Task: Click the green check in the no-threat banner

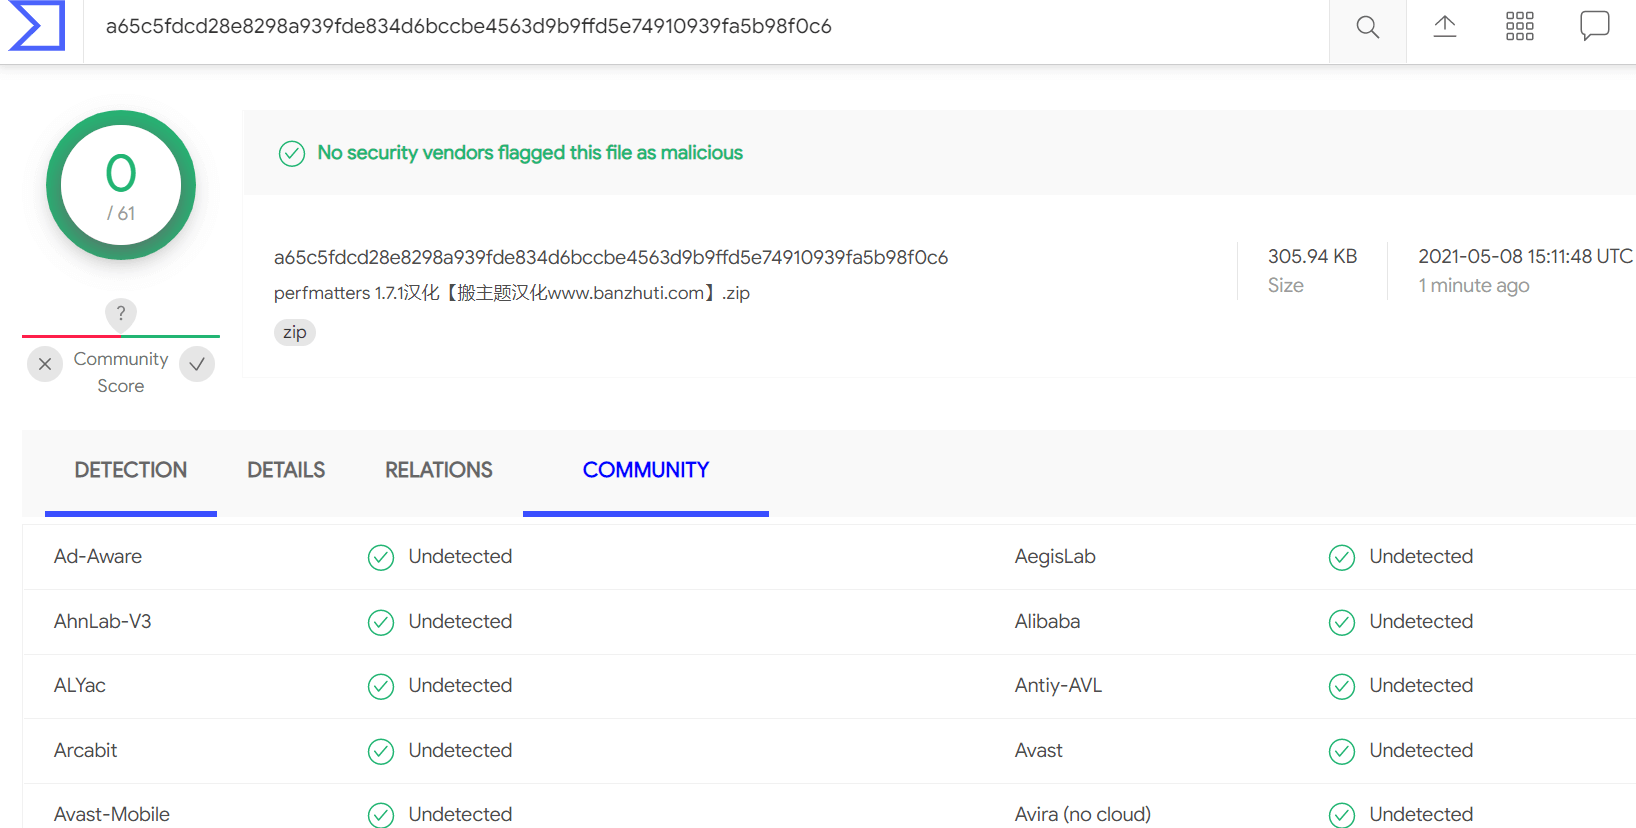Action: click(292, 153)
